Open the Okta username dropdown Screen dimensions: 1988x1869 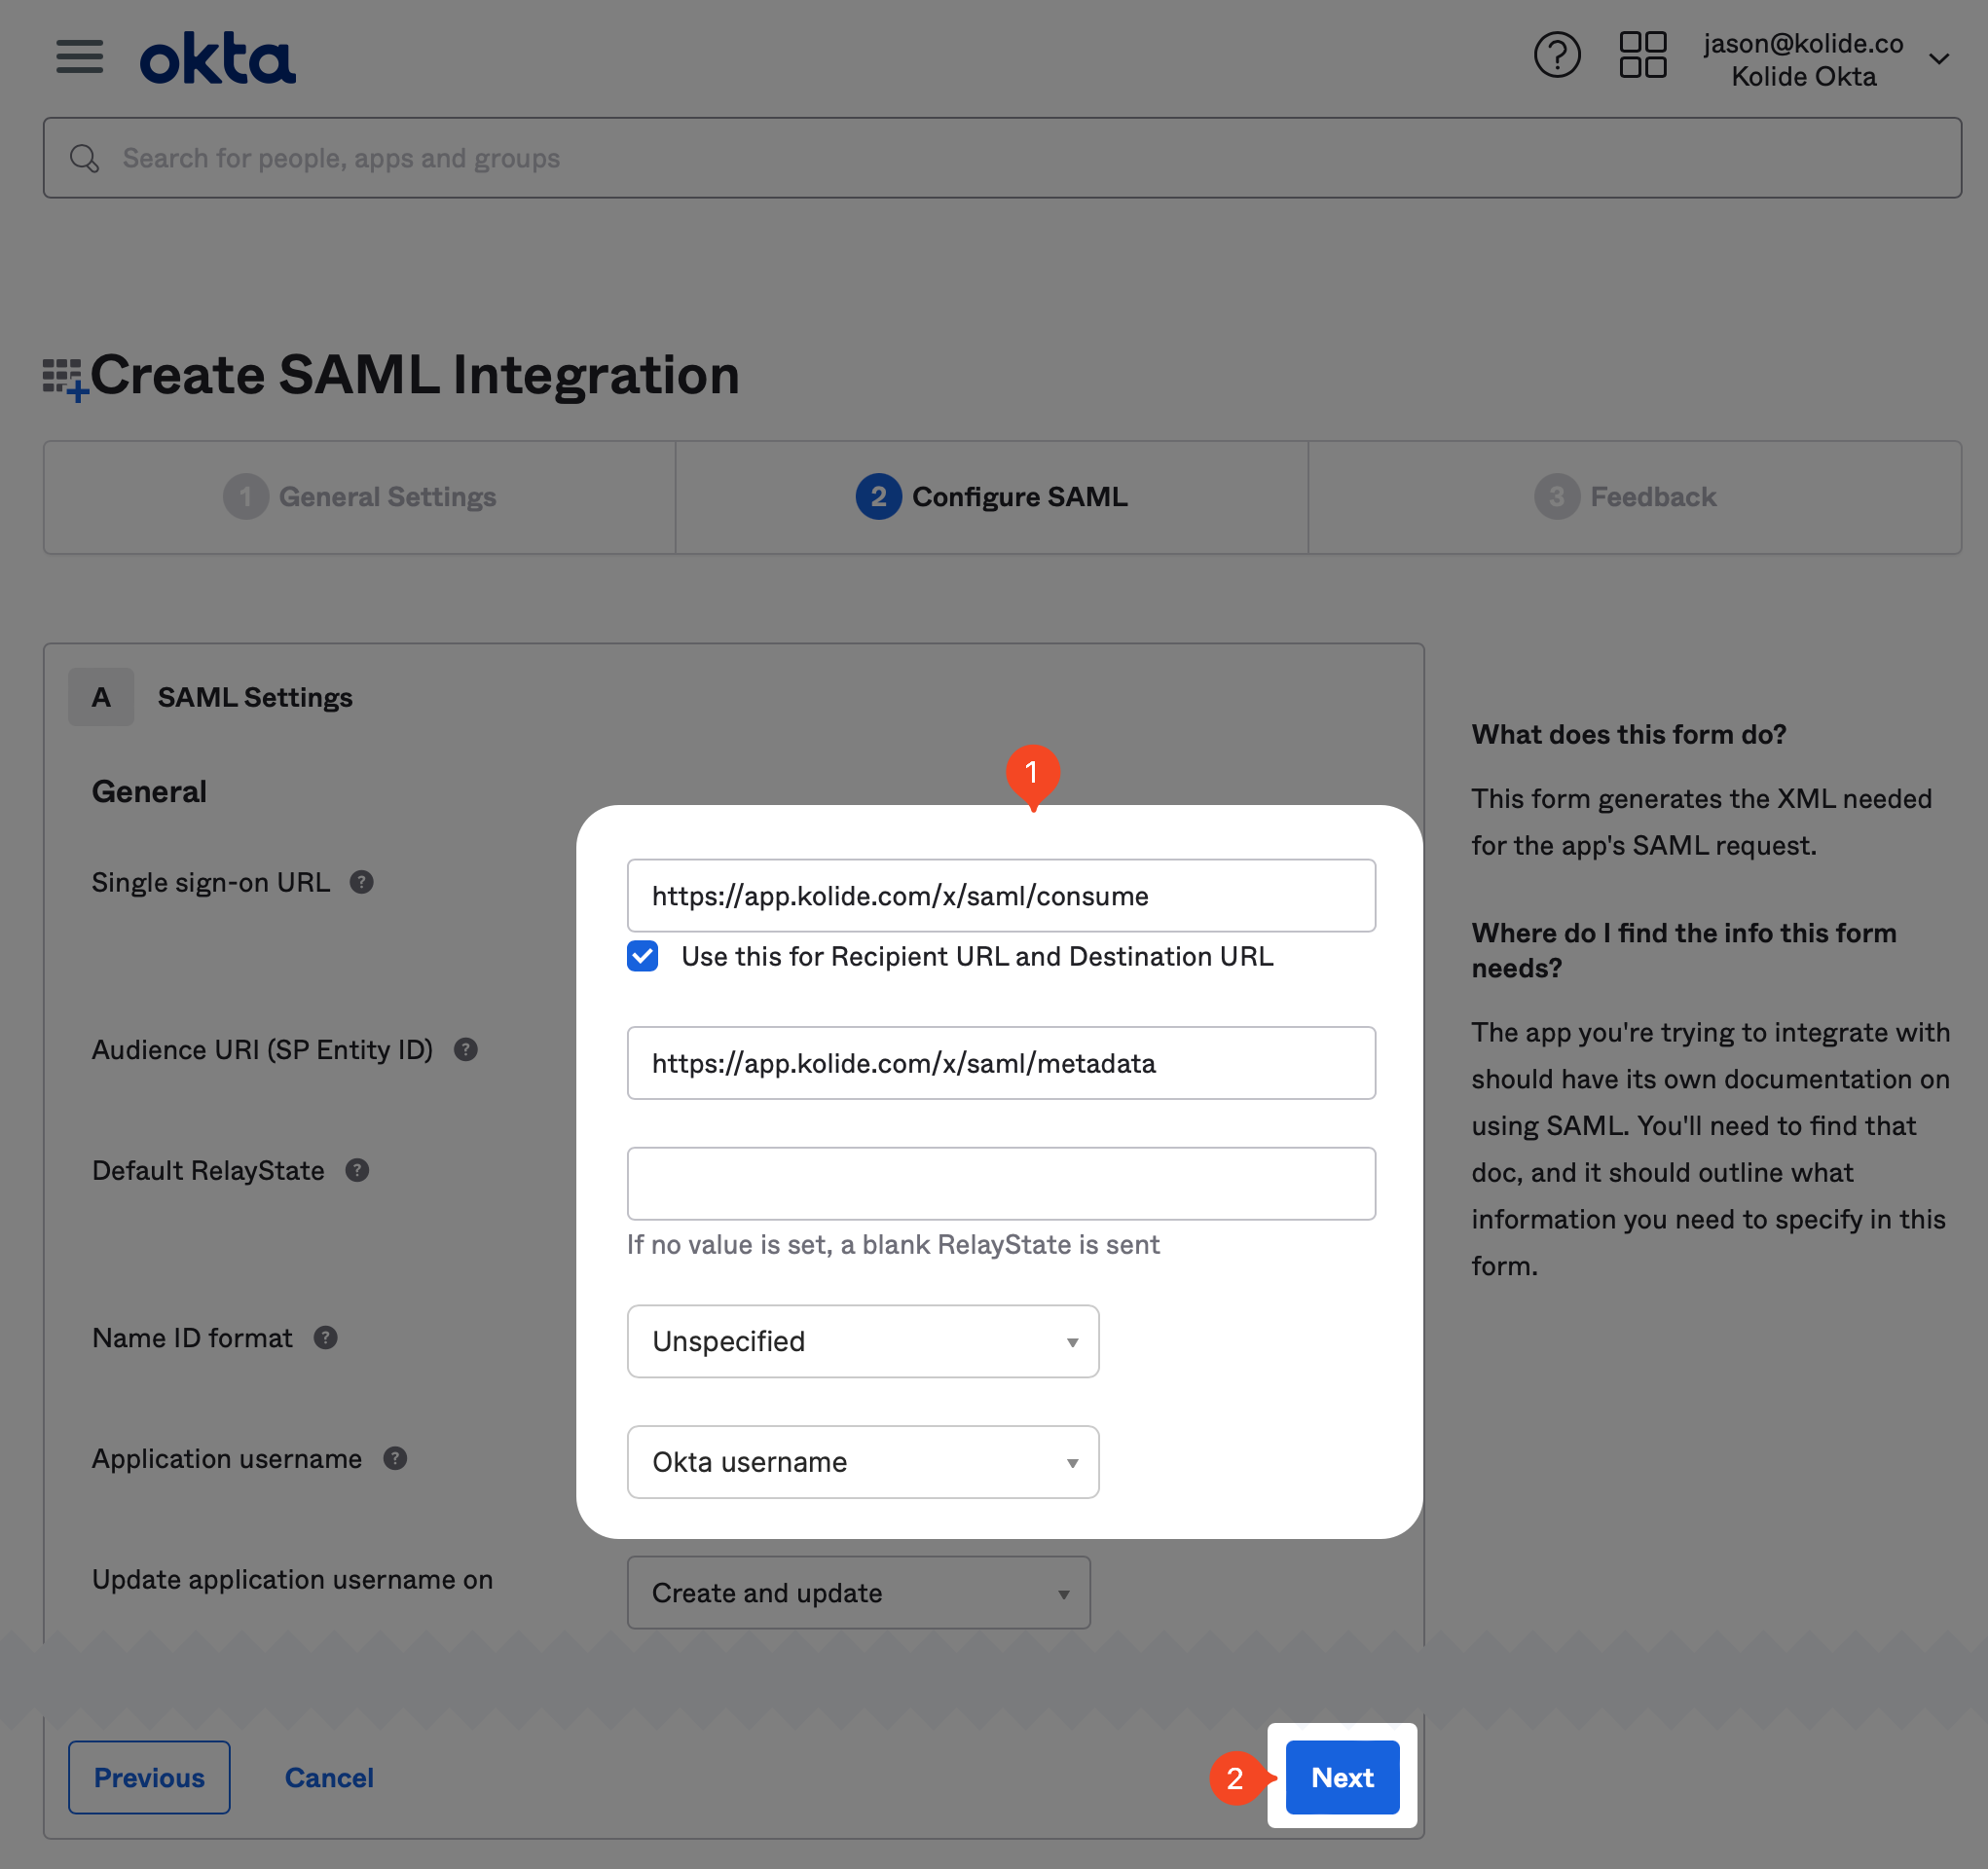[862, 1462]
